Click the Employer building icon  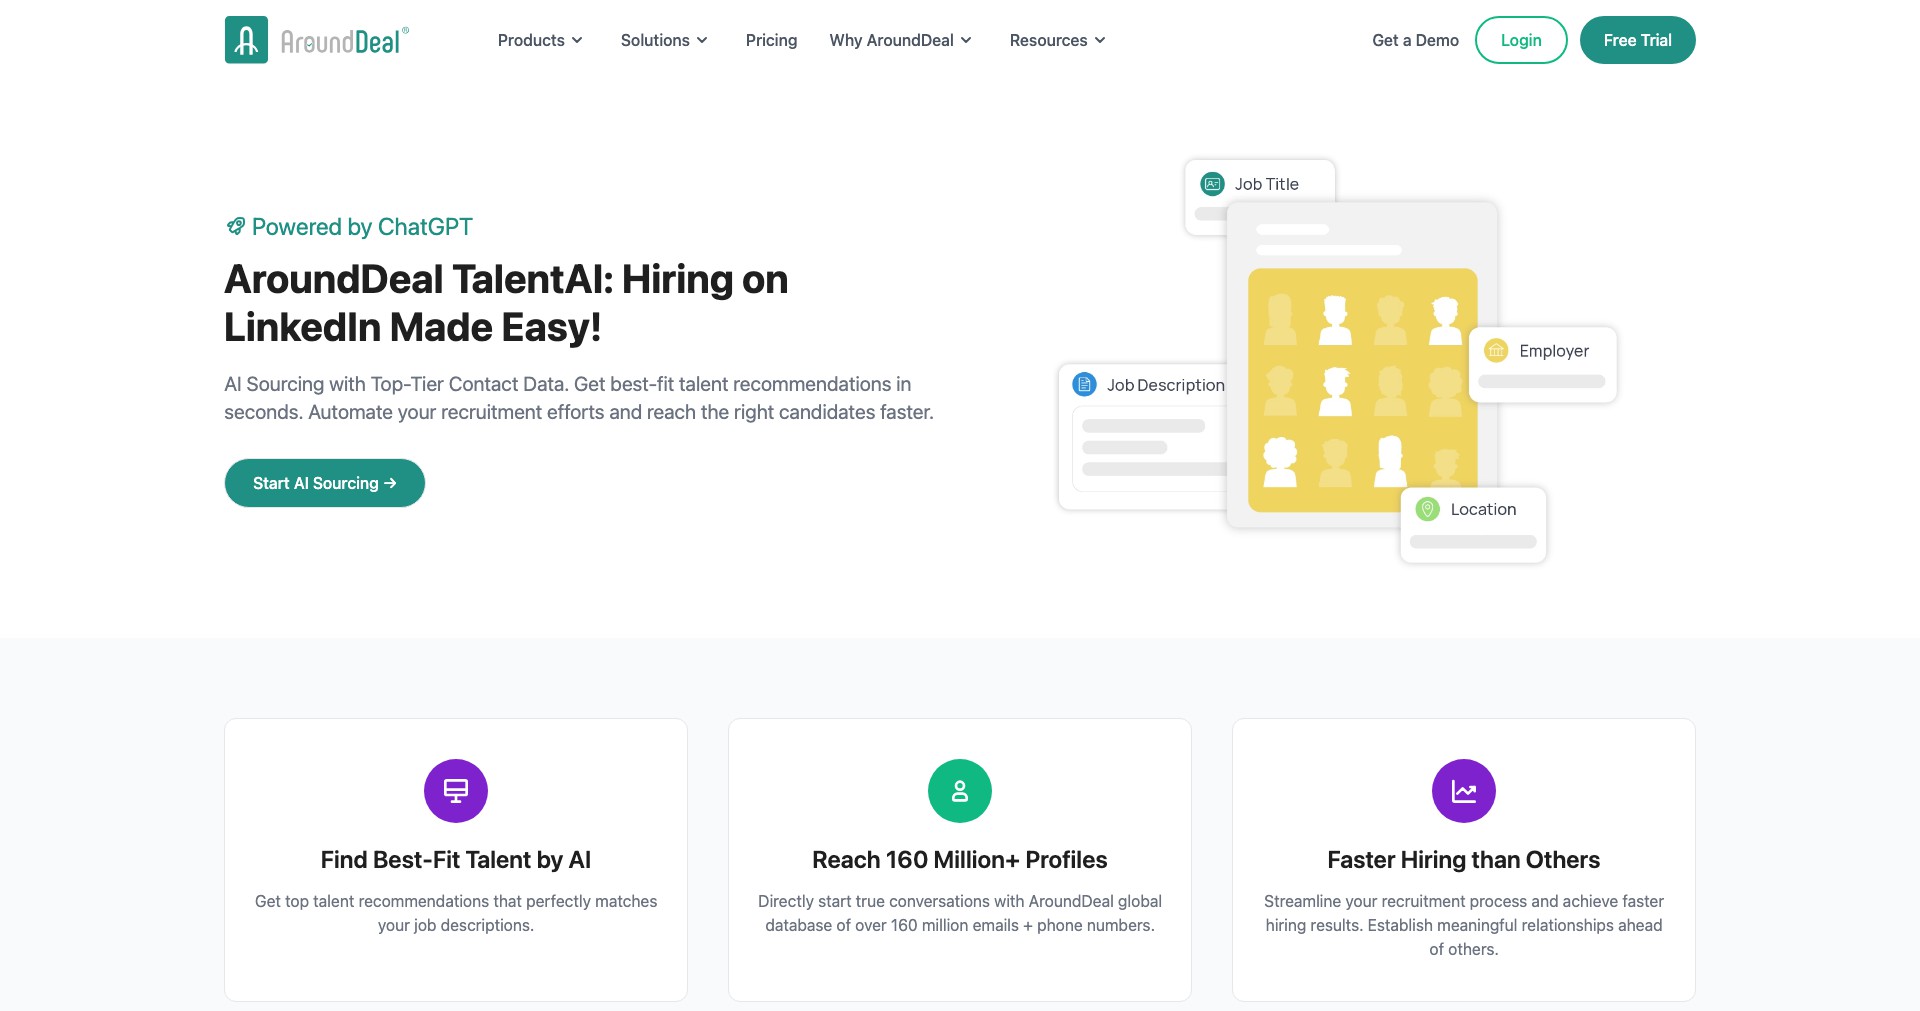(1496, 351)
